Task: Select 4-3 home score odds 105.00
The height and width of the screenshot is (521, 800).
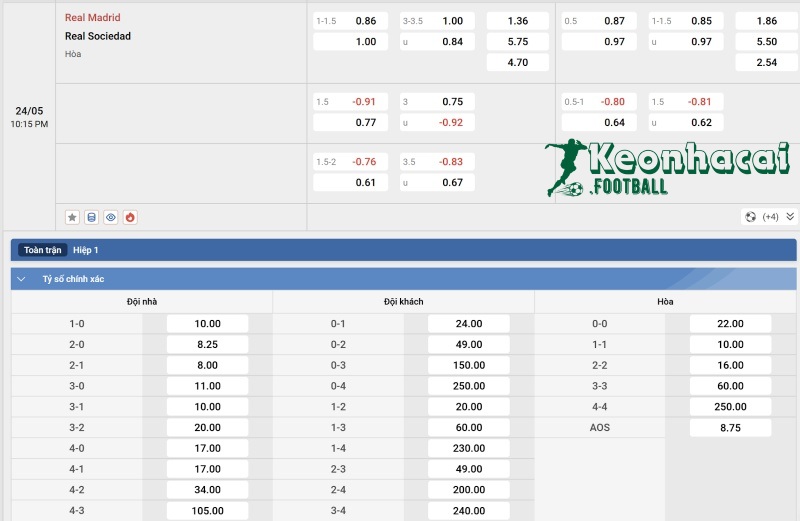Action: tap(207, 511)
